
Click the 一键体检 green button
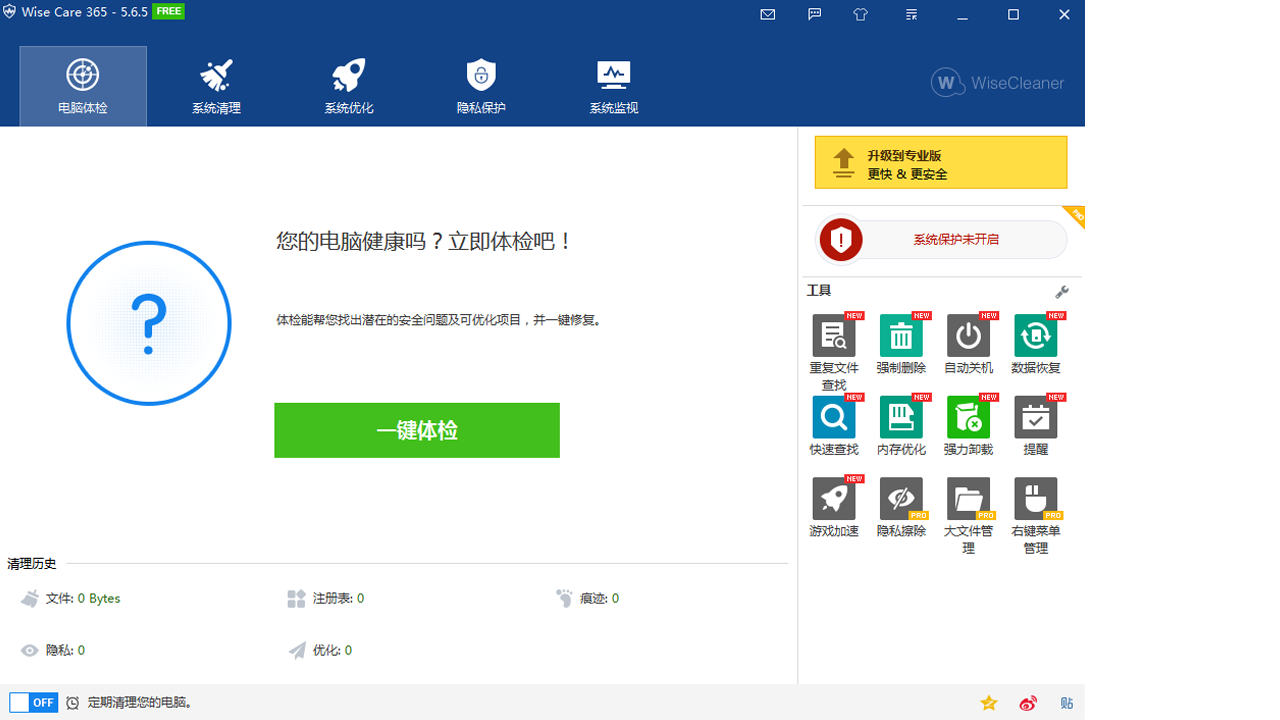(416, 430)
